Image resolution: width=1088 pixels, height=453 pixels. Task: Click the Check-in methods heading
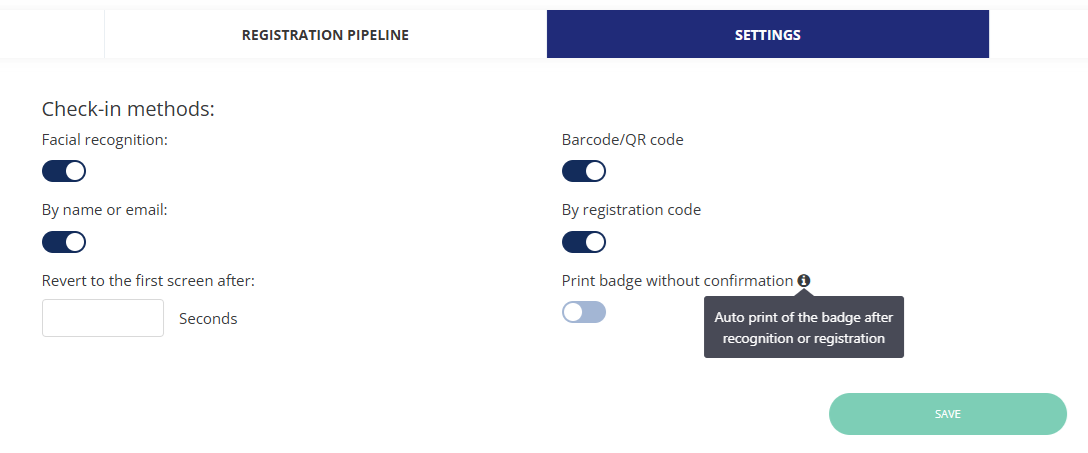click(x=128, y=108)
